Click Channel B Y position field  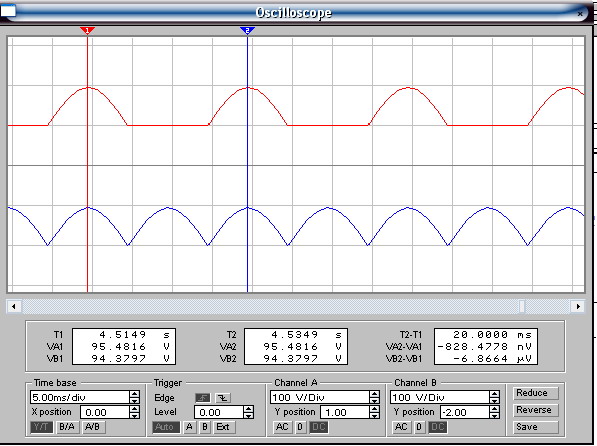coord(465,412)
